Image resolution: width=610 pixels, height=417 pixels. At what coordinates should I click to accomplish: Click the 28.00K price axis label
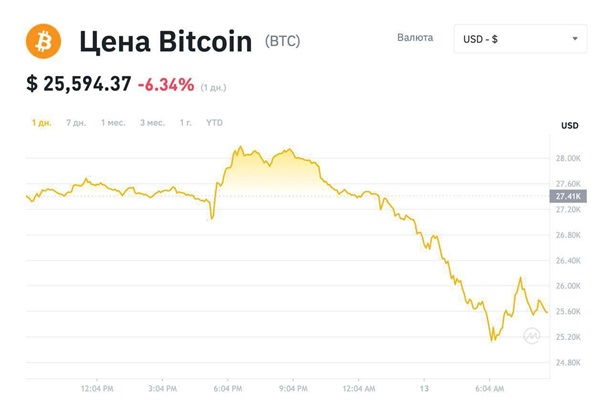pyautogui.click(x=568, y=158)
